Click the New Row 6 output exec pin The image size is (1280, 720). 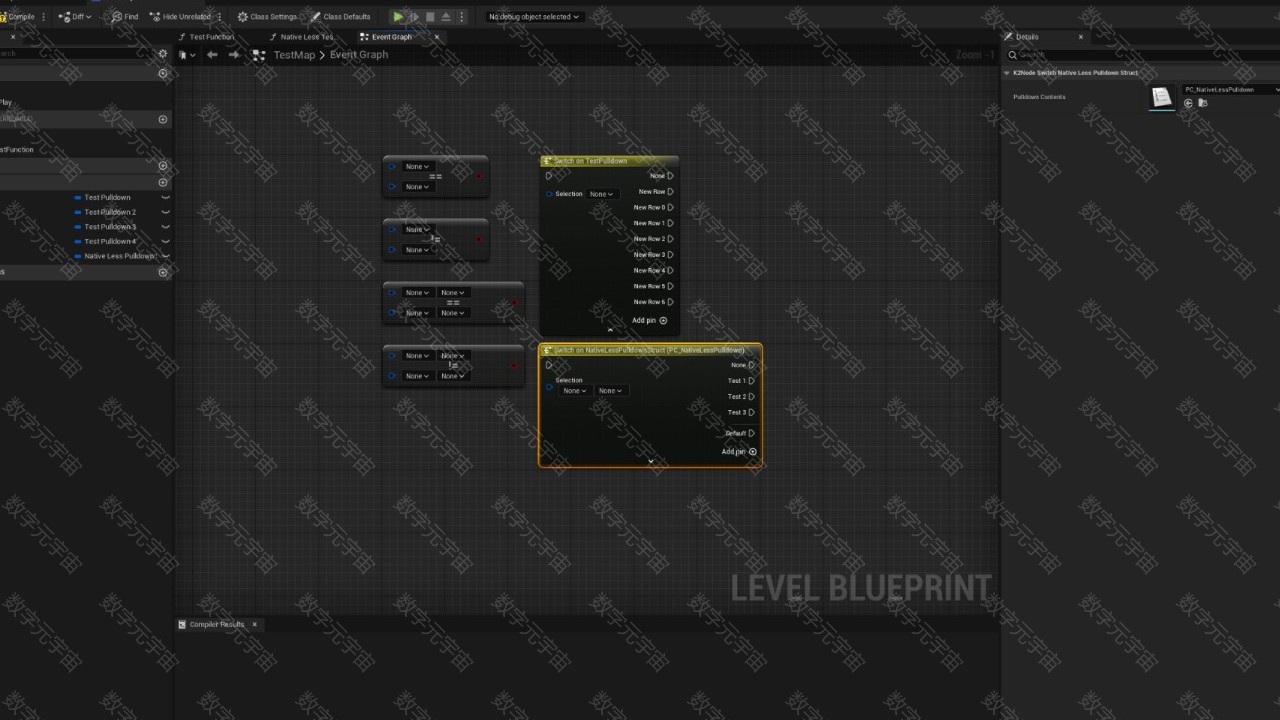(670, 302)
